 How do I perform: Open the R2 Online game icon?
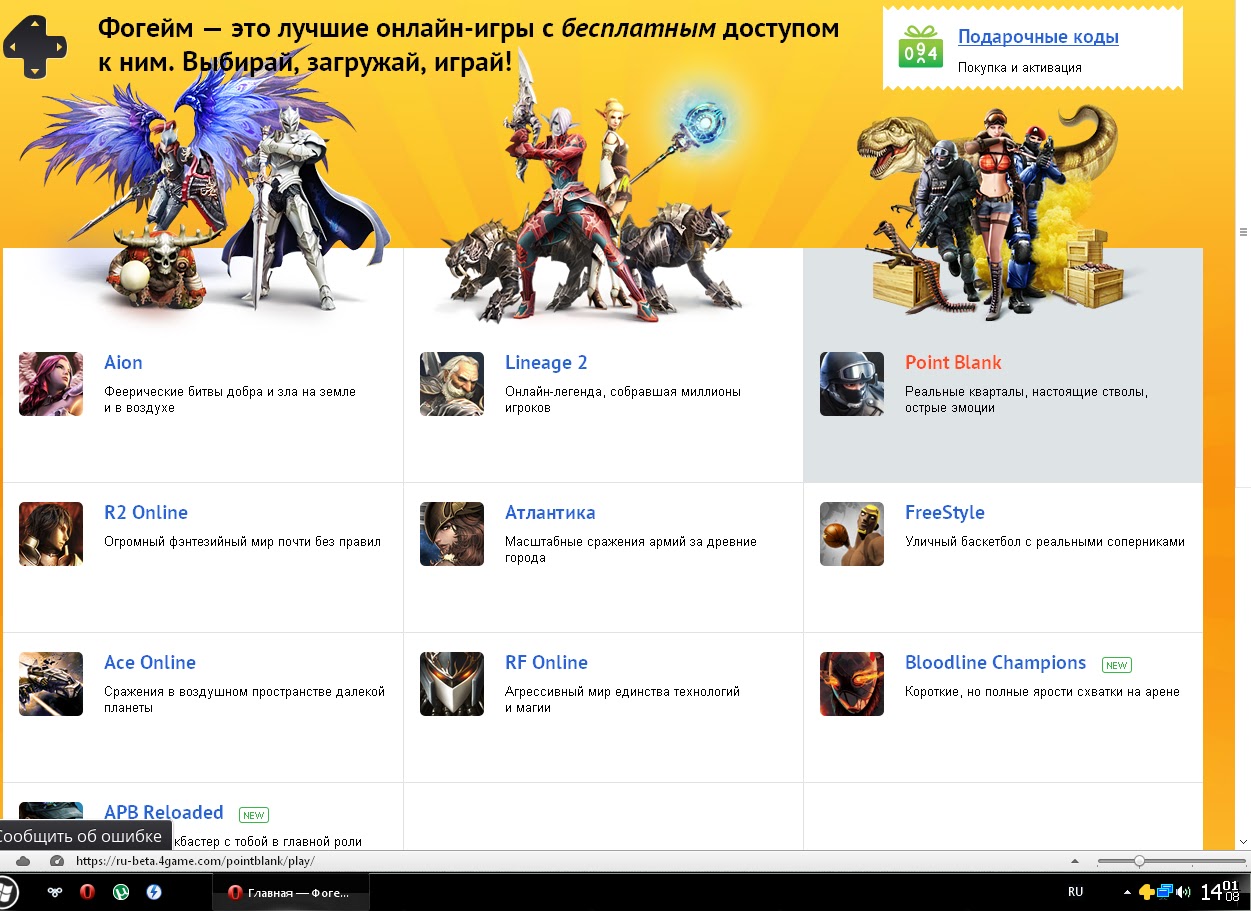(x=51, y=534)
